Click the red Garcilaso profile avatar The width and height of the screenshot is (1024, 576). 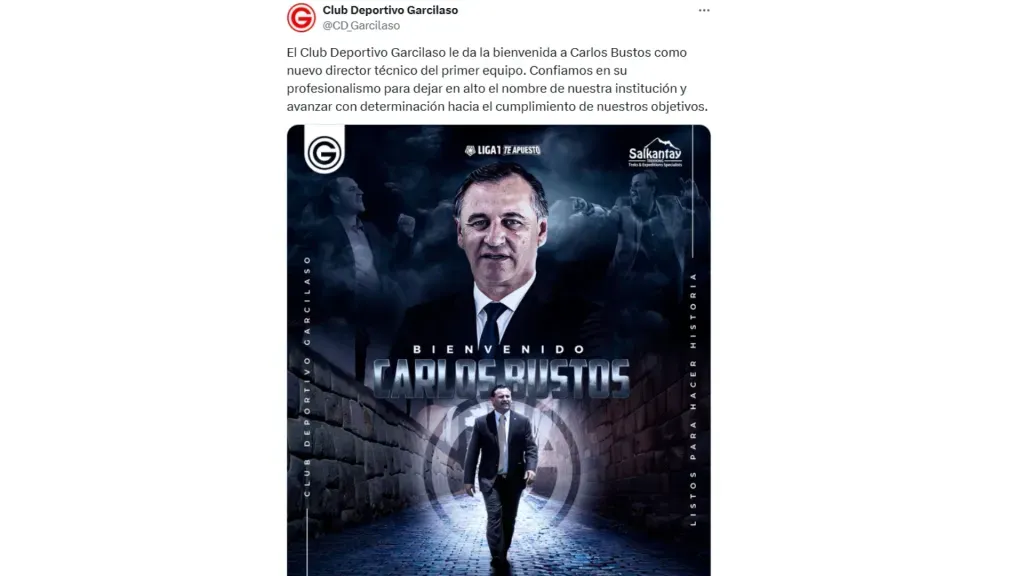click(301, 18)
